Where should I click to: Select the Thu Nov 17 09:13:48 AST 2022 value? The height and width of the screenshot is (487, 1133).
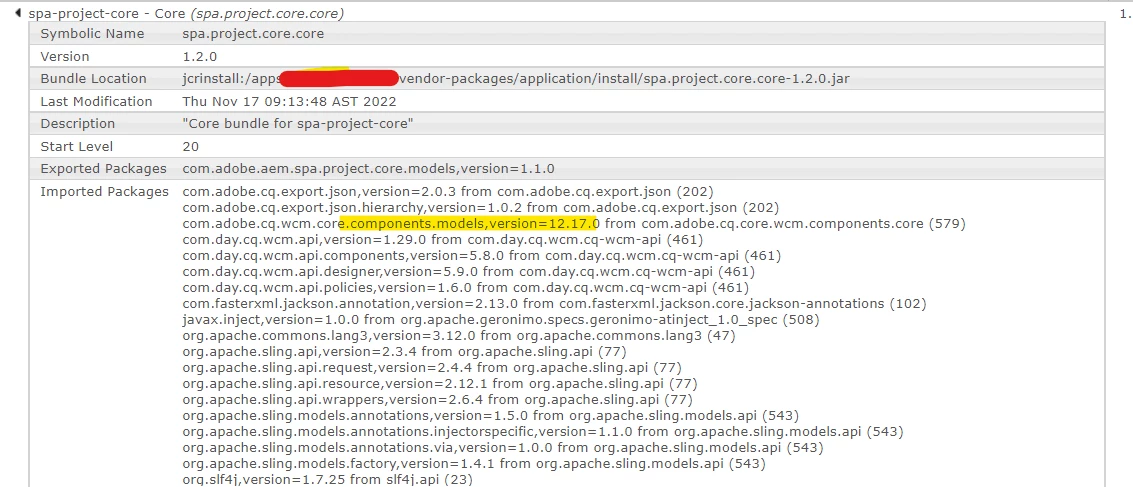pyautogui.click(x=289, y=101)
